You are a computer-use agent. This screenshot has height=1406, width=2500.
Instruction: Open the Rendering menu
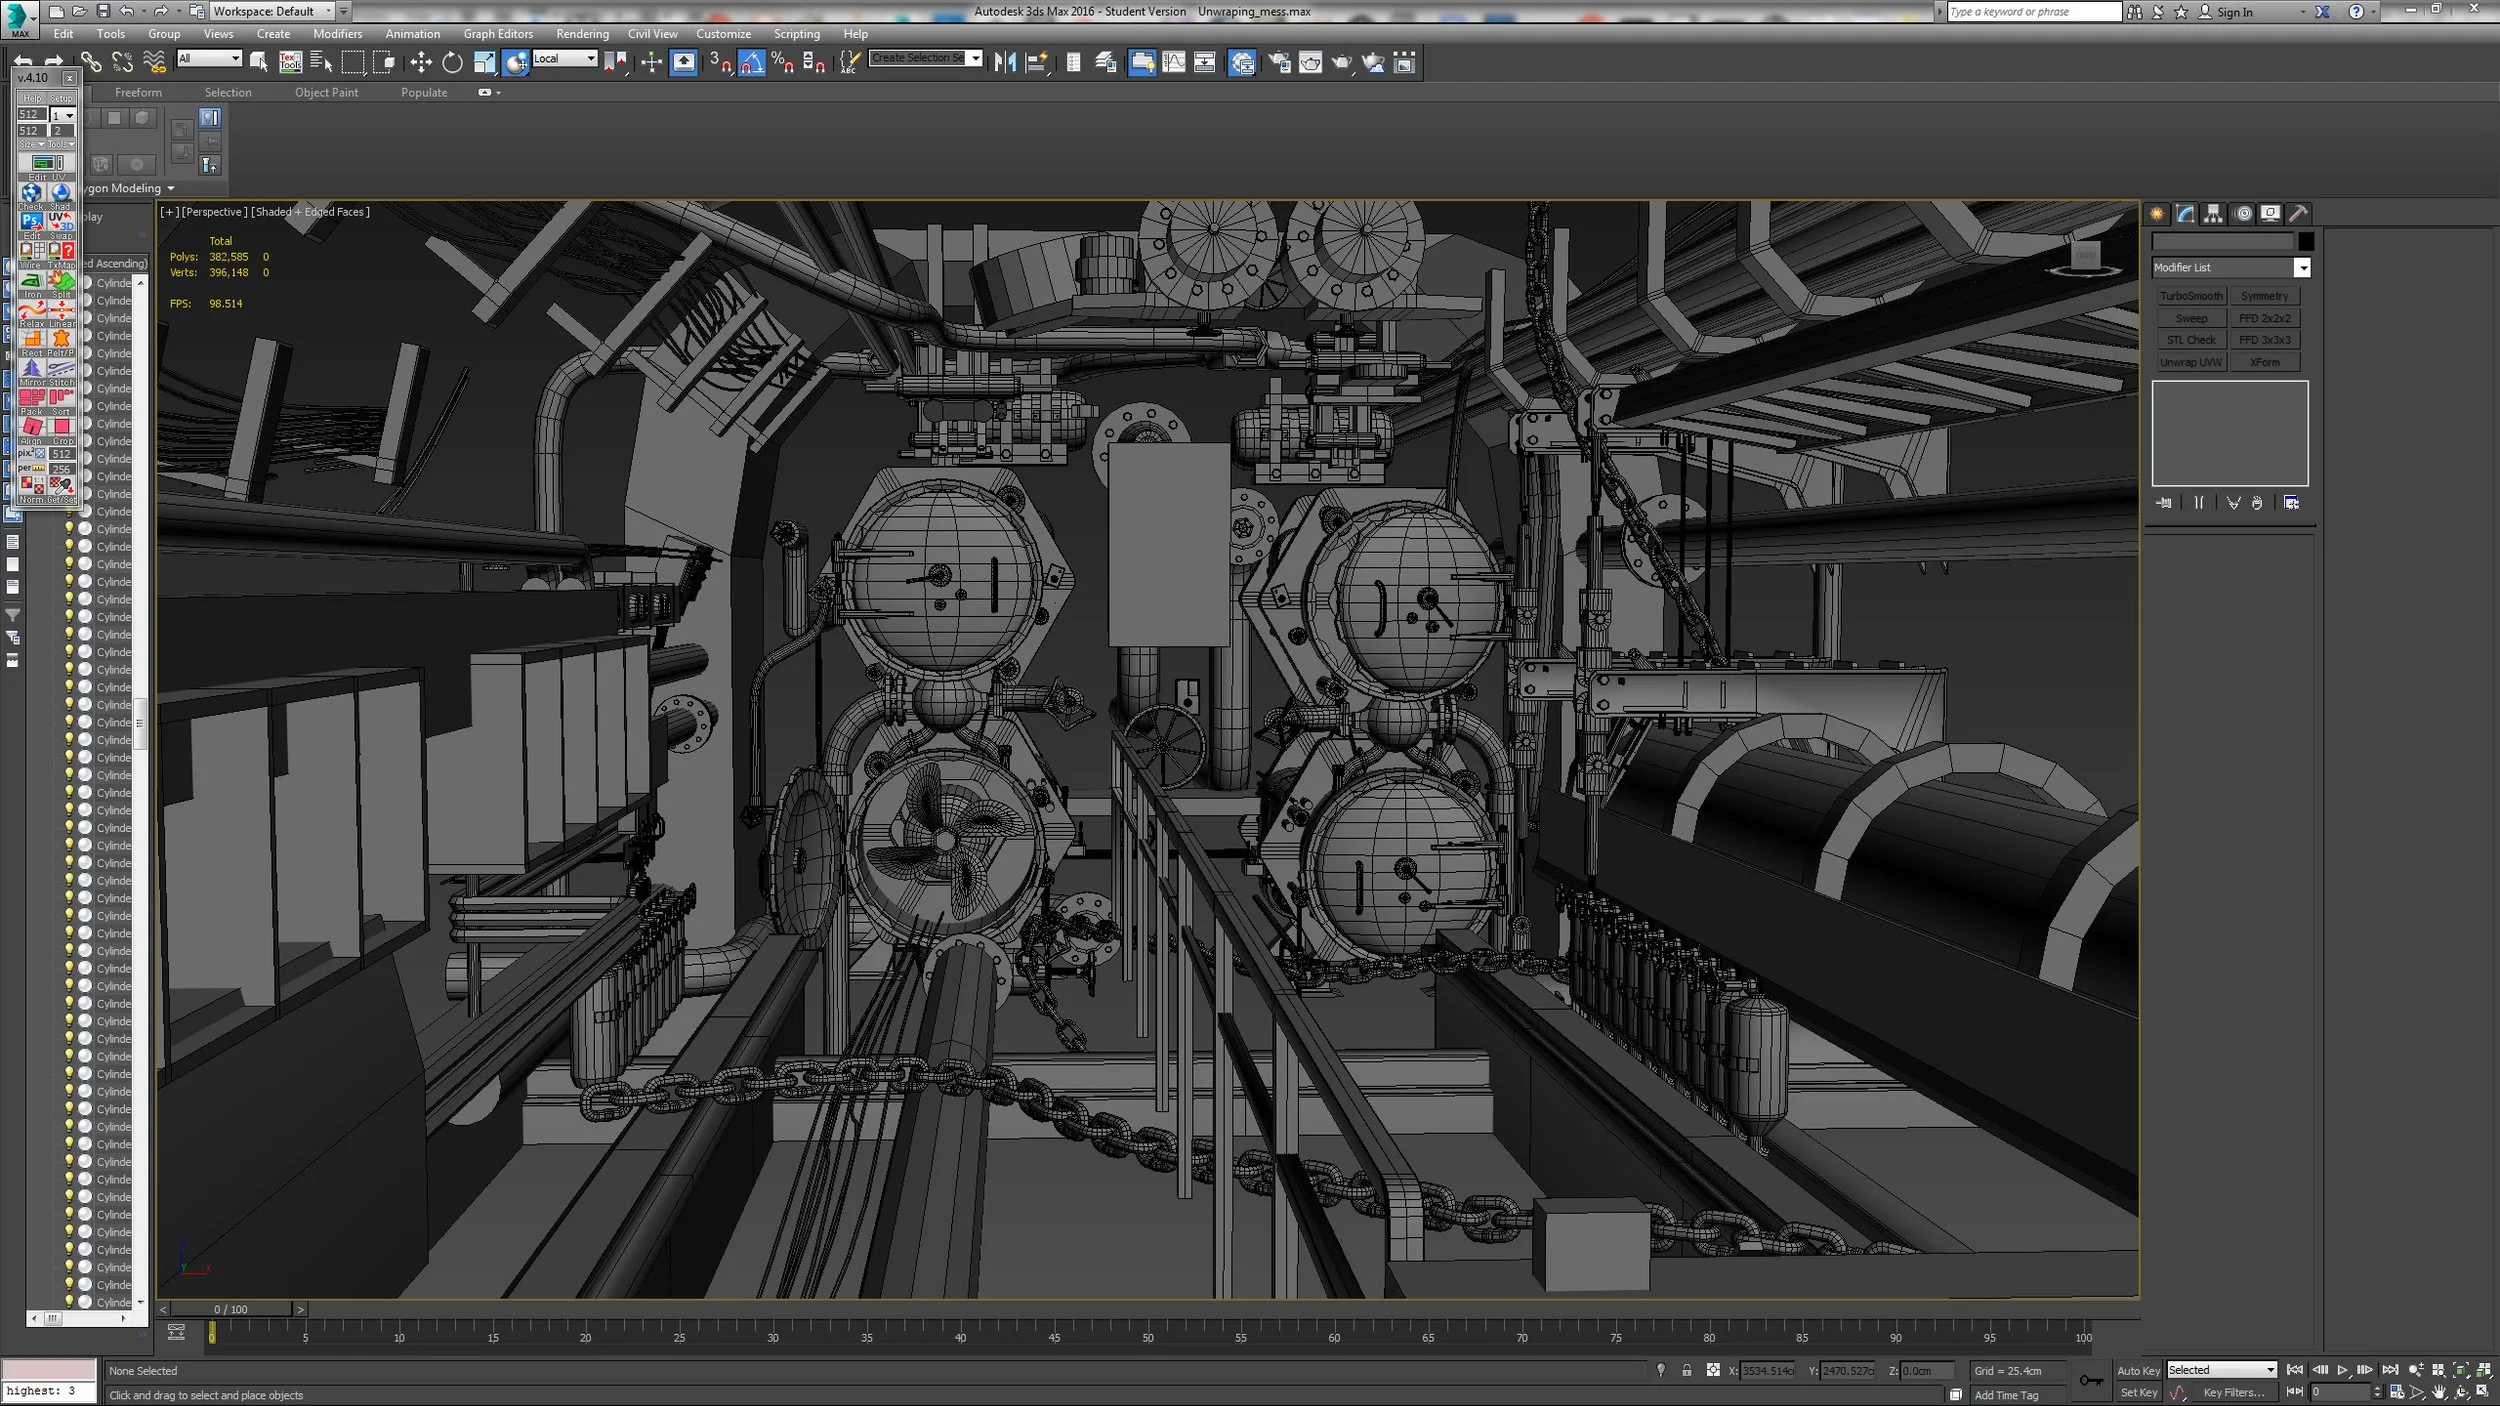(583, 33)
